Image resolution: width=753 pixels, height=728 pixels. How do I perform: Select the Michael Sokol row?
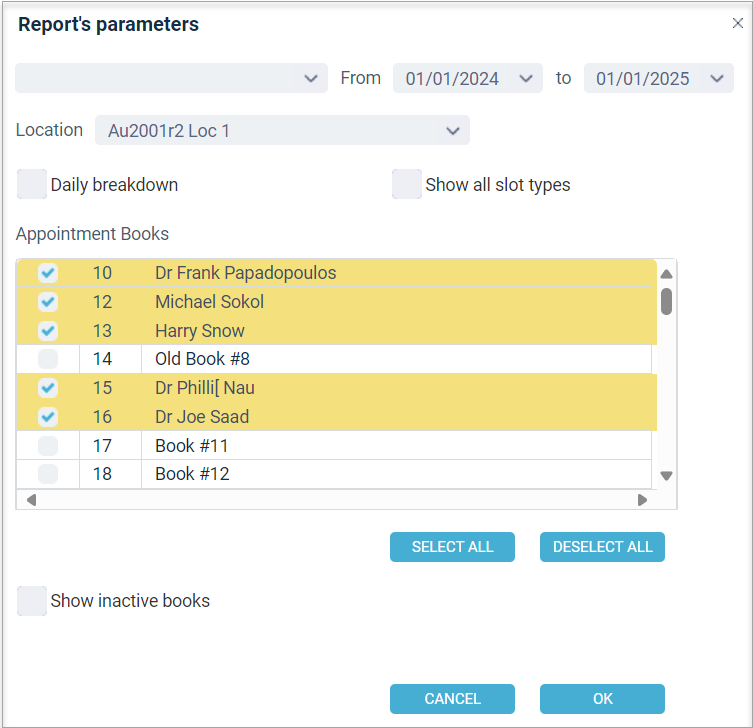337,302
